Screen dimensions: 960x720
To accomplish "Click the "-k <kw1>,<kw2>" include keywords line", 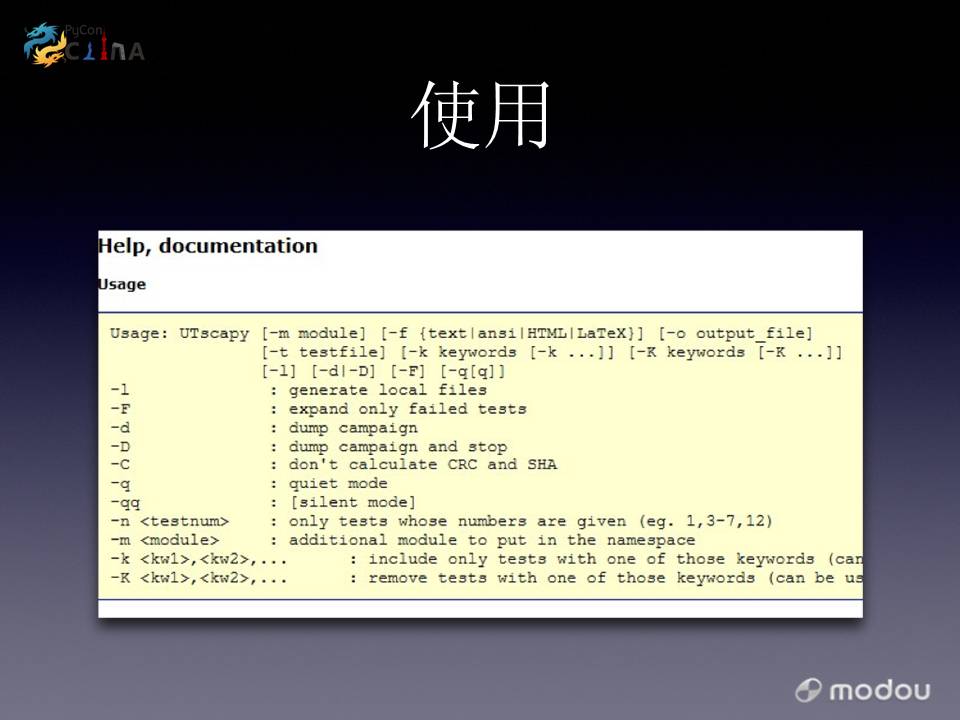I will click(x=485, y=559).
